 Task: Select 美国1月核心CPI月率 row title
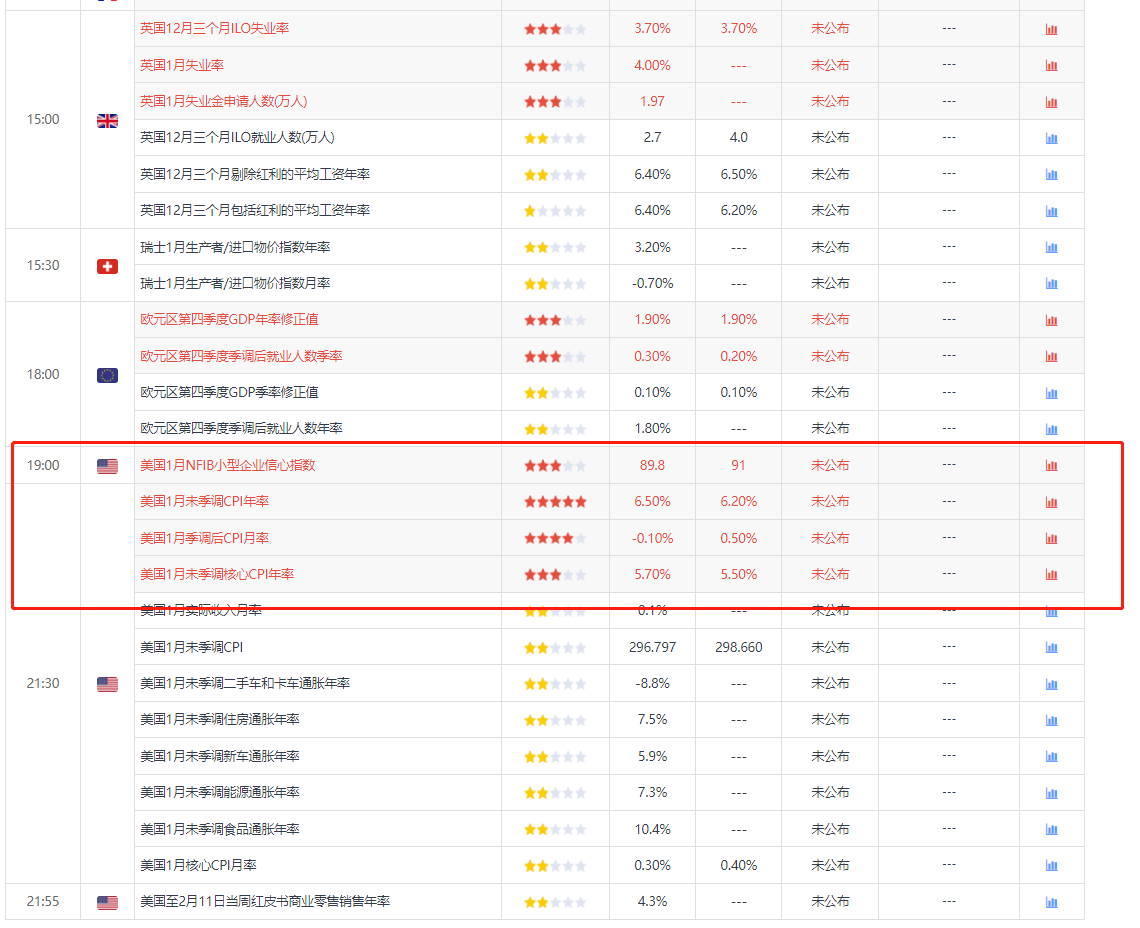(x=198, y=865)
